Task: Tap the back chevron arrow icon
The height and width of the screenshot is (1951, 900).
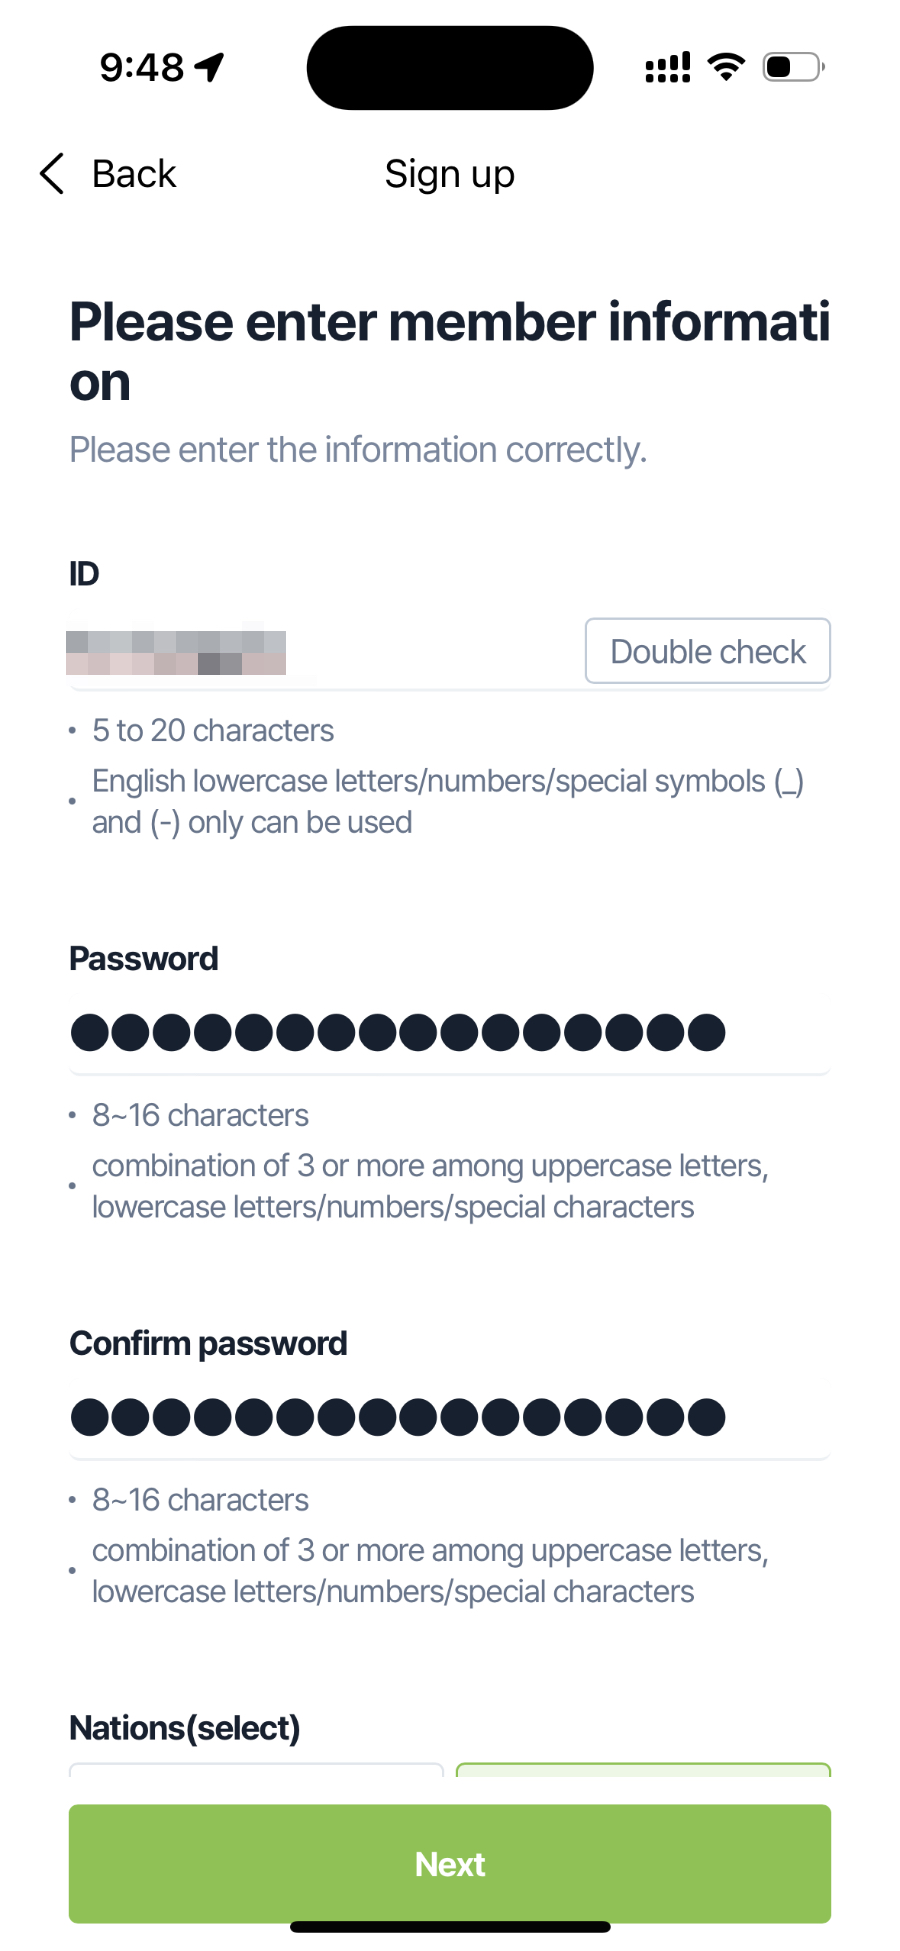Action: click(x=52, y=174)
